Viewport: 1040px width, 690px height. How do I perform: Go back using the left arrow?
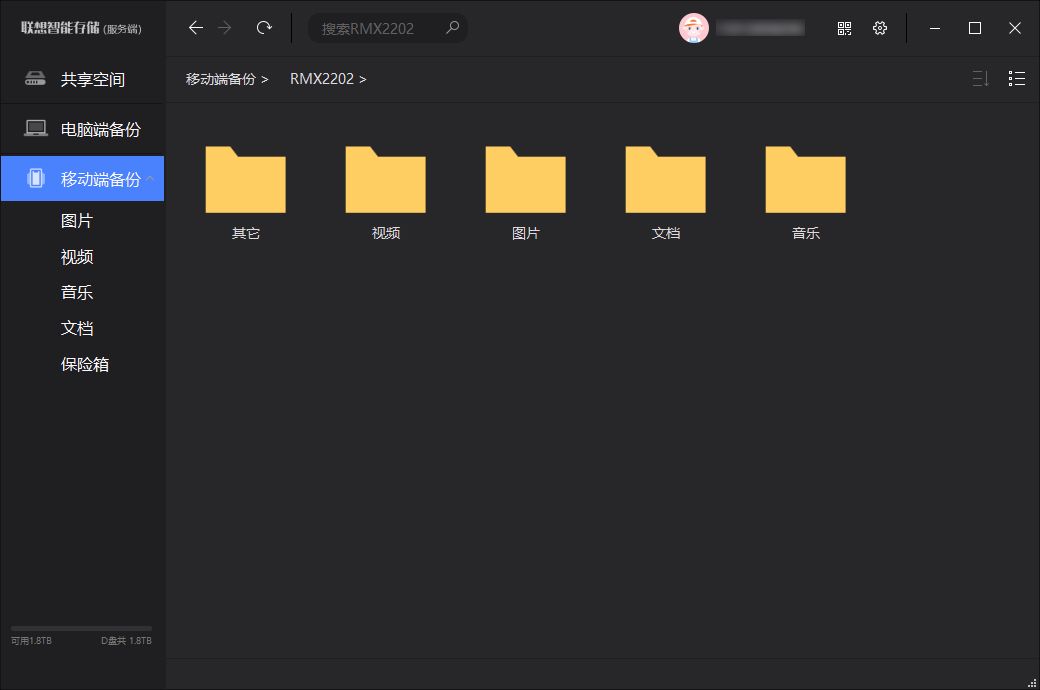[196, 28]
